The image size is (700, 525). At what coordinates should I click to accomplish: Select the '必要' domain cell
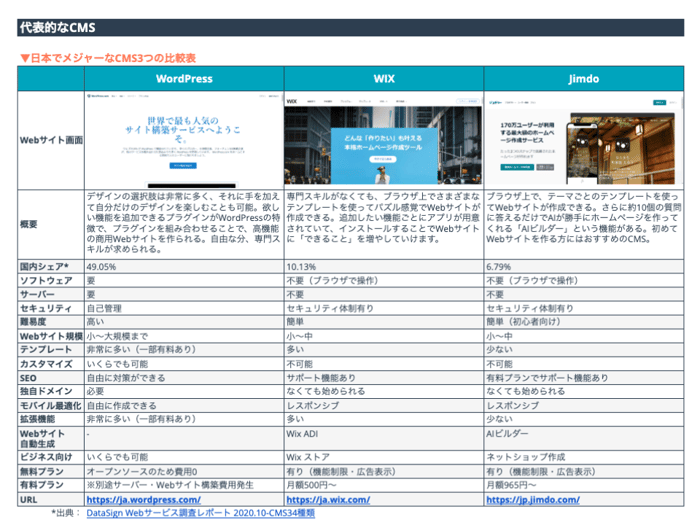[x=95, y=391]
